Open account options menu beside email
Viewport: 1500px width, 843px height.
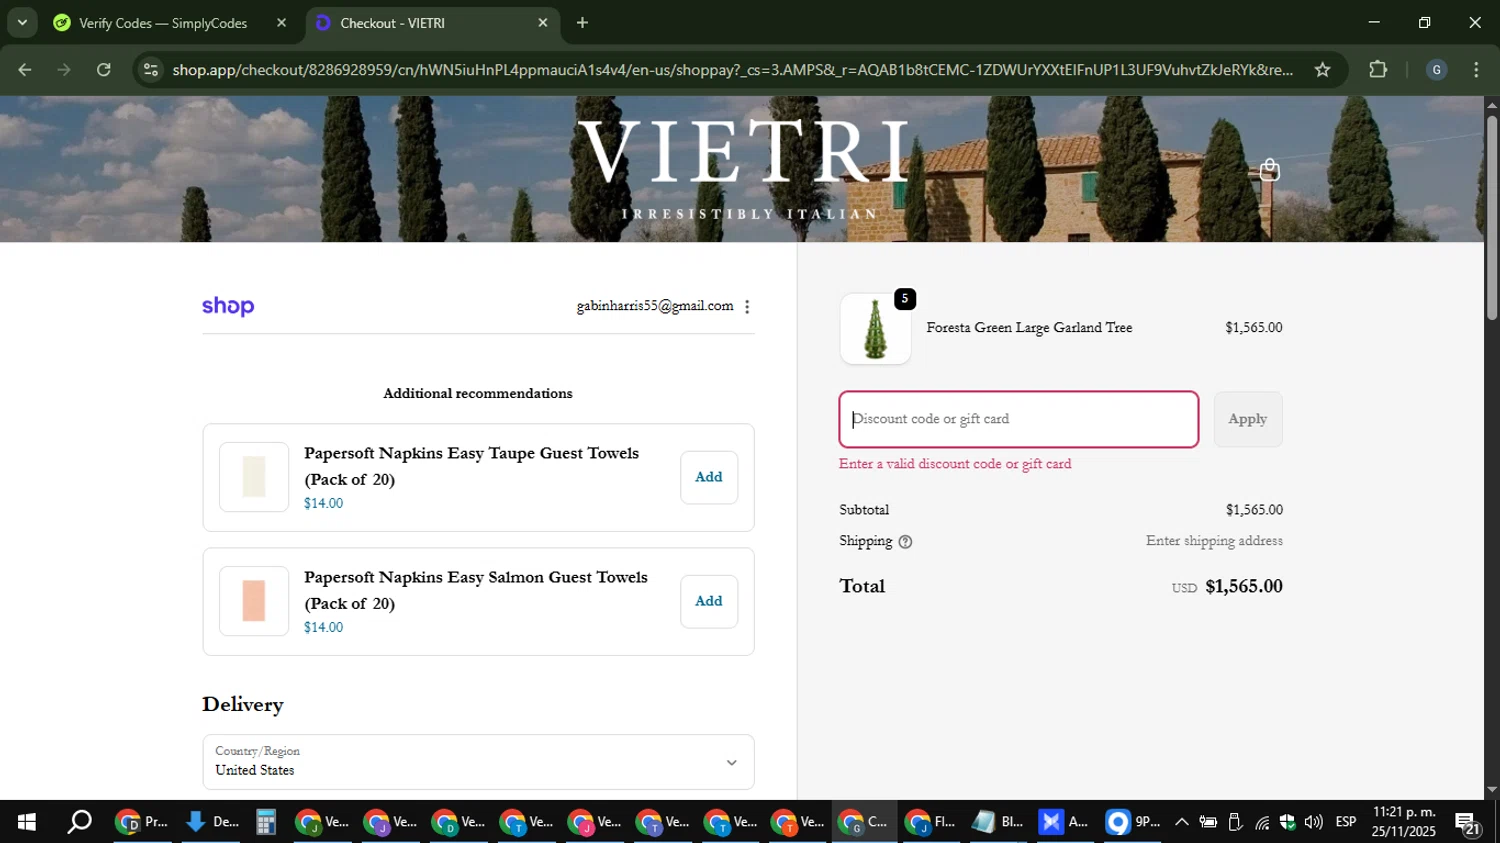[747, 307]
